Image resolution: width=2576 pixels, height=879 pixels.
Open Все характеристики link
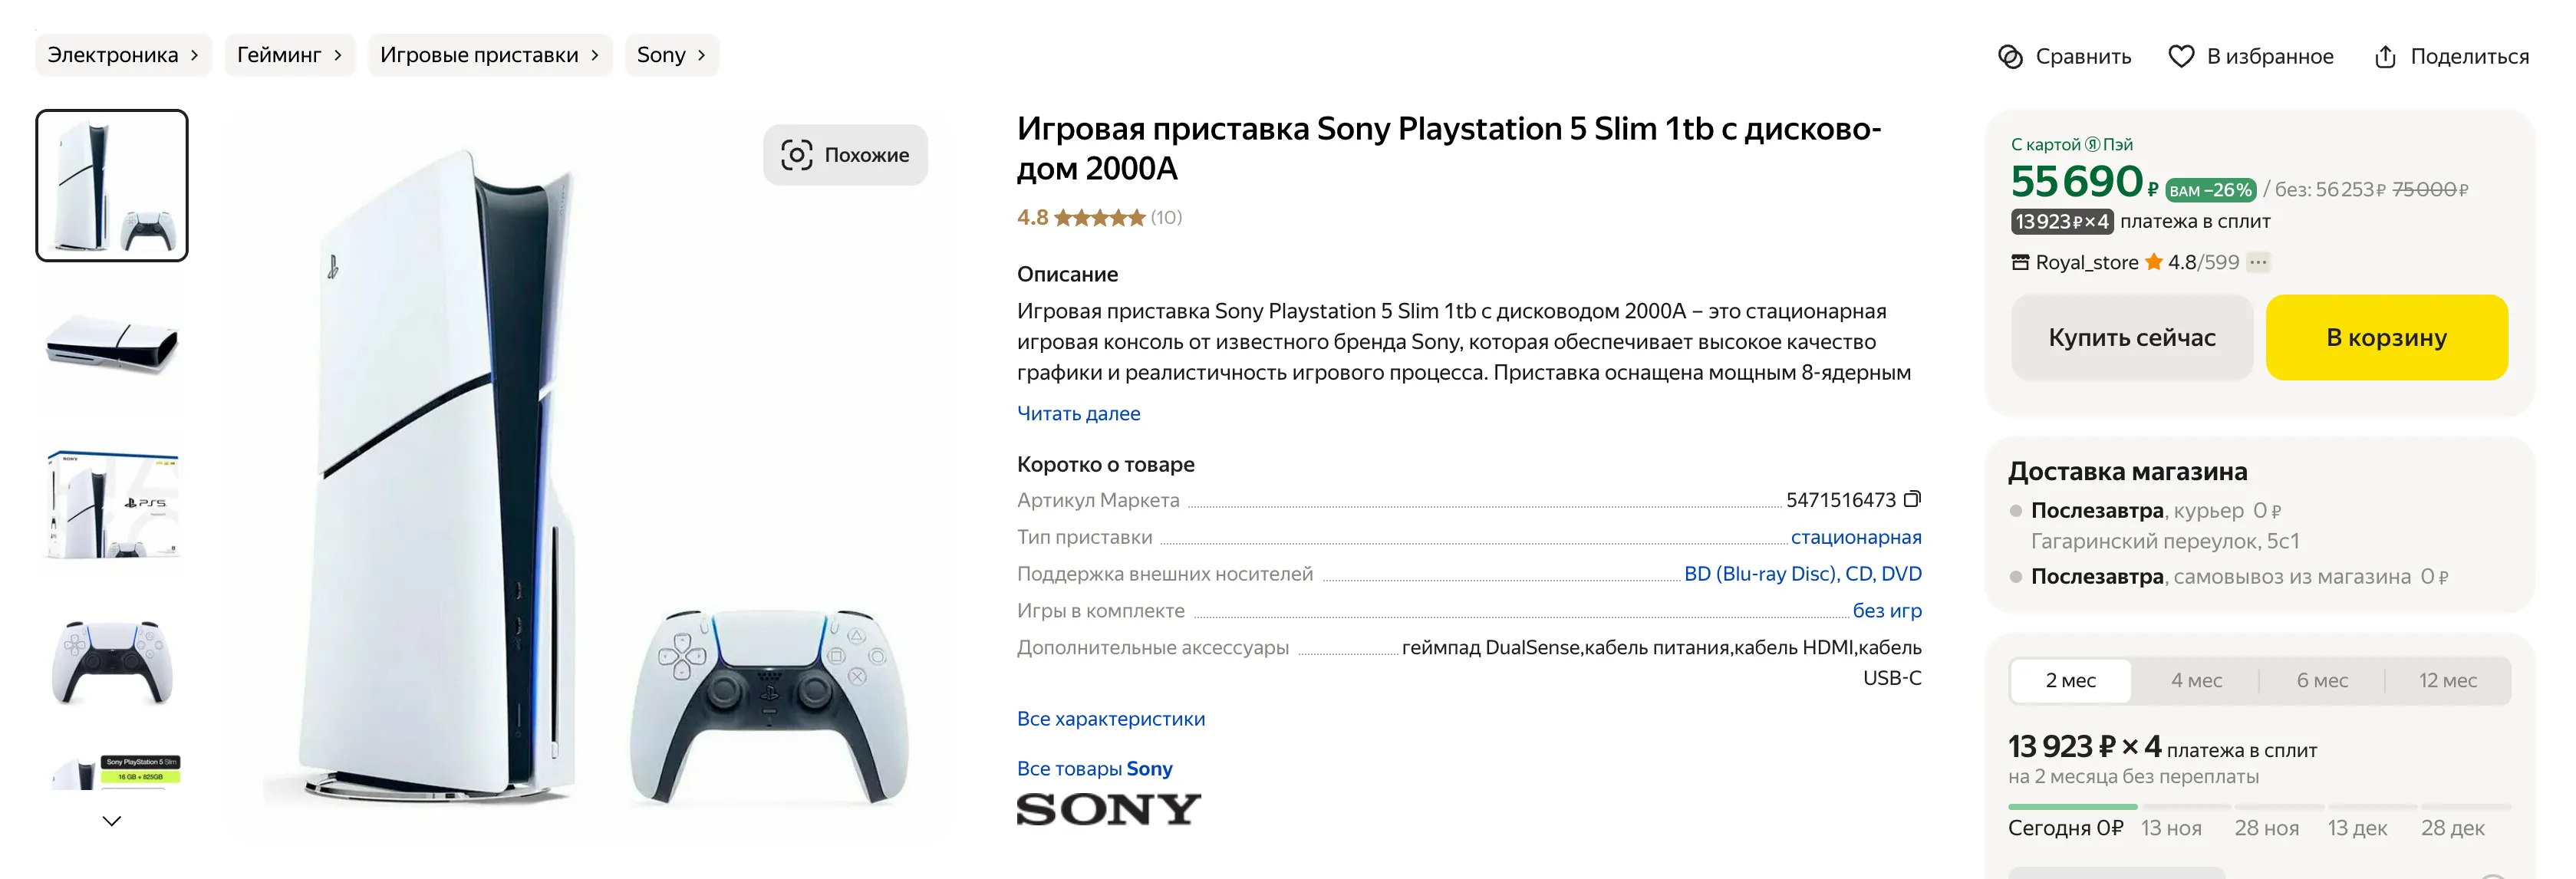[x=1110, y=719]
